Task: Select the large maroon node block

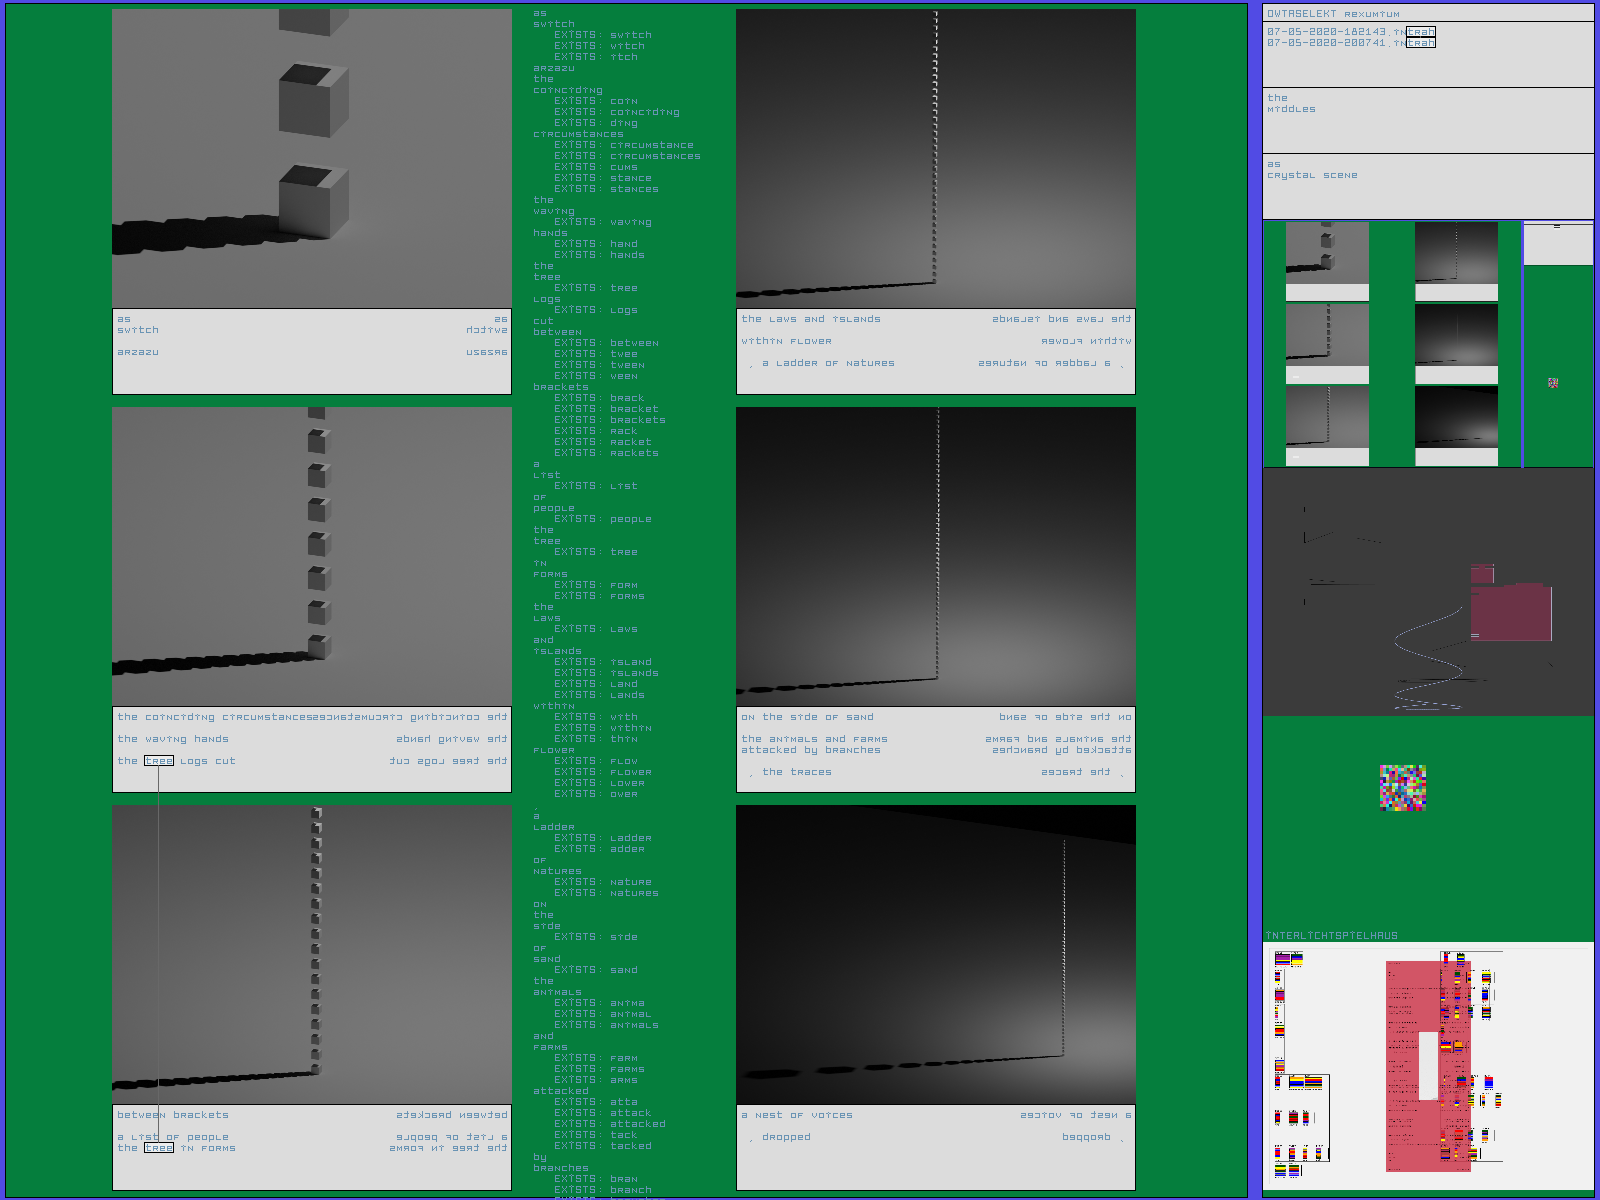Action: tap(1510, 612)
